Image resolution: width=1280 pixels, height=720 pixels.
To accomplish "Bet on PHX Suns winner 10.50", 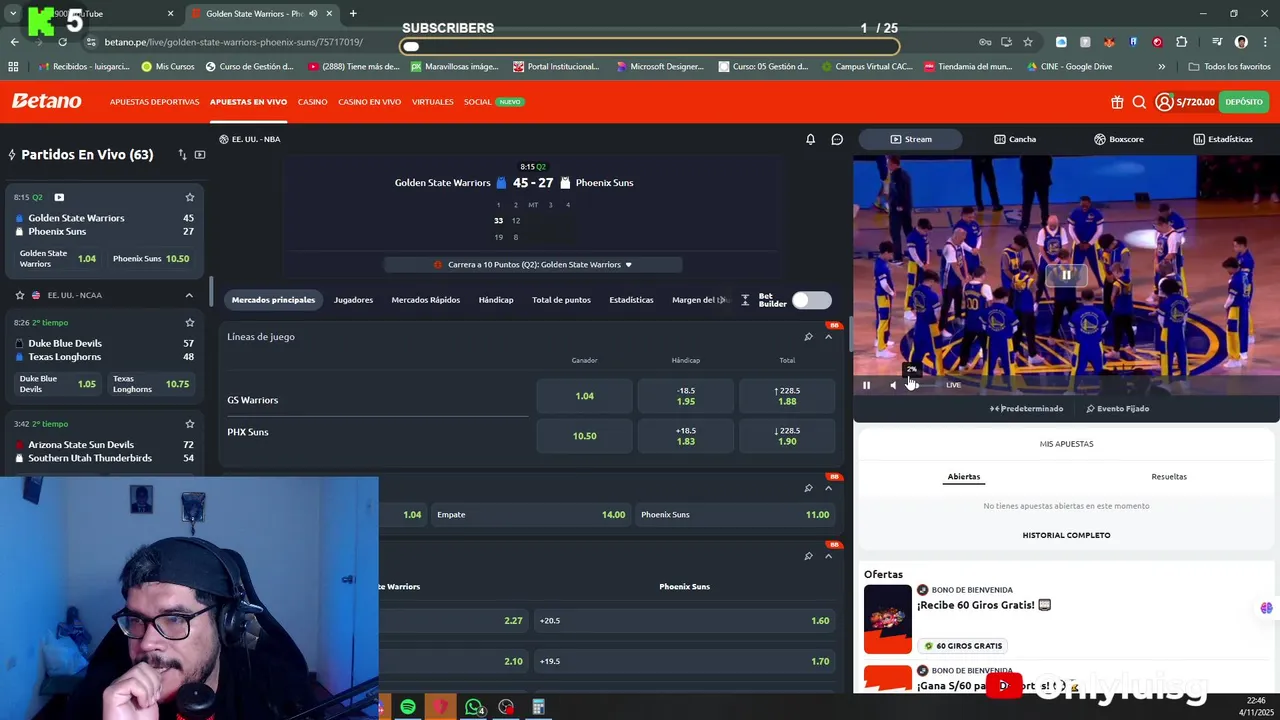I will click(x=585, y=436).
